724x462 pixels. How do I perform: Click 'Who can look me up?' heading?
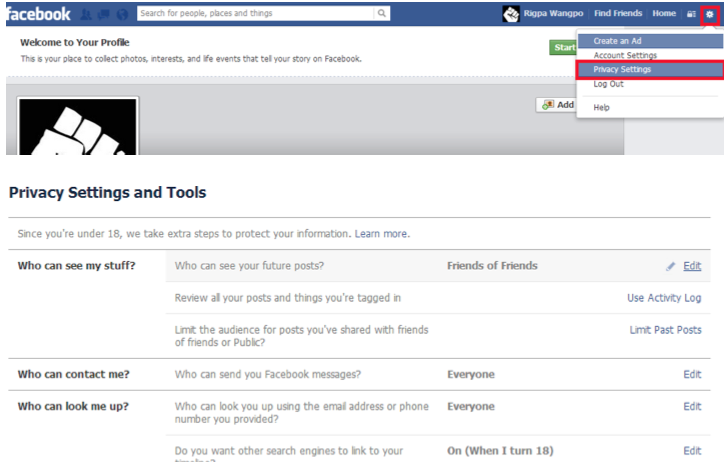pyautogui.click(x=73, y=407)
